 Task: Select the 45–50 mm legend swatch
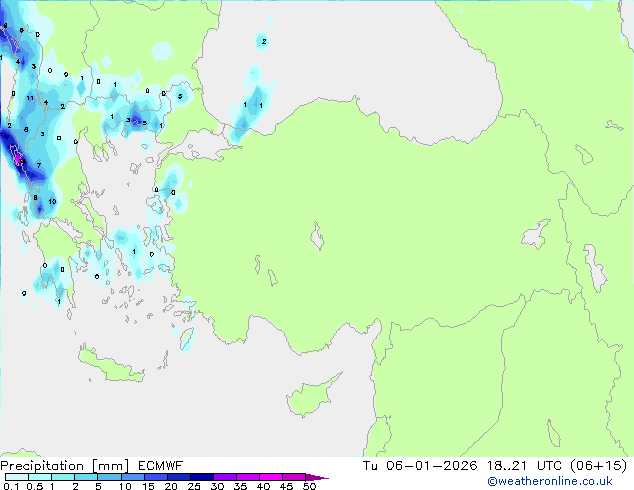(x=294, y=477)
